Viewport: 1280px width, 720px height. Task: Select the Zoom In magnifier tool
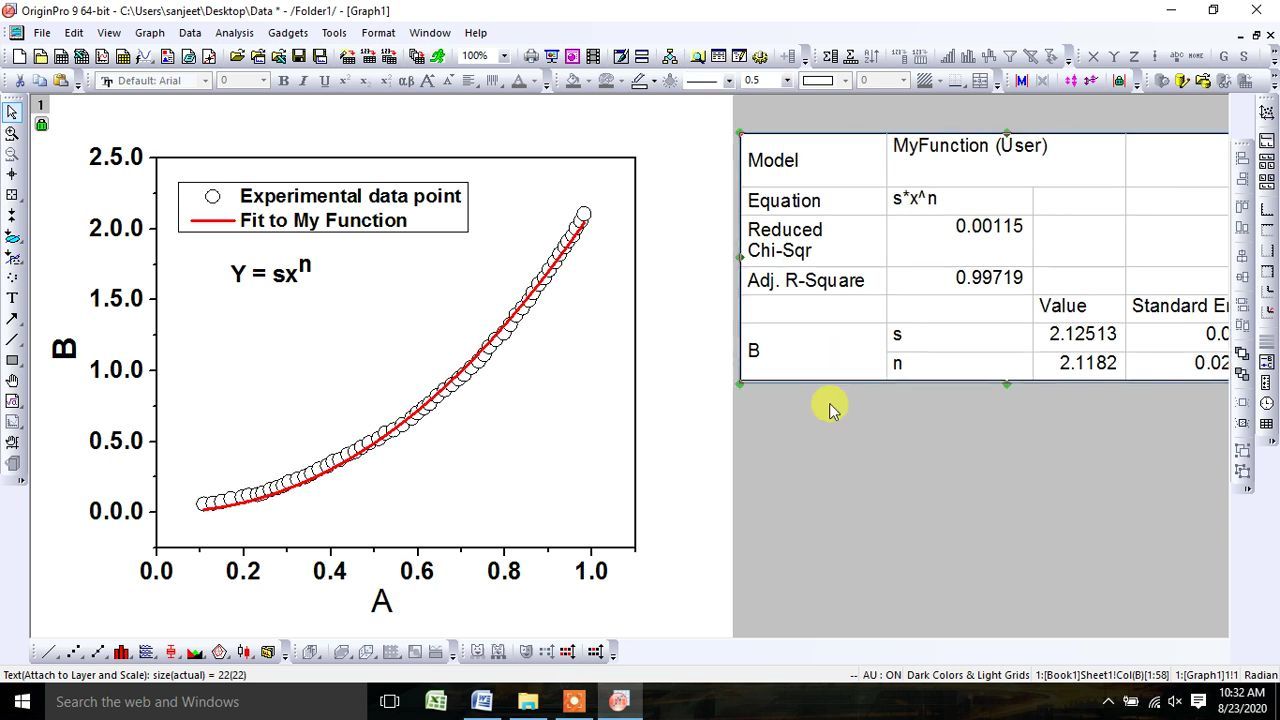(12, 133)
